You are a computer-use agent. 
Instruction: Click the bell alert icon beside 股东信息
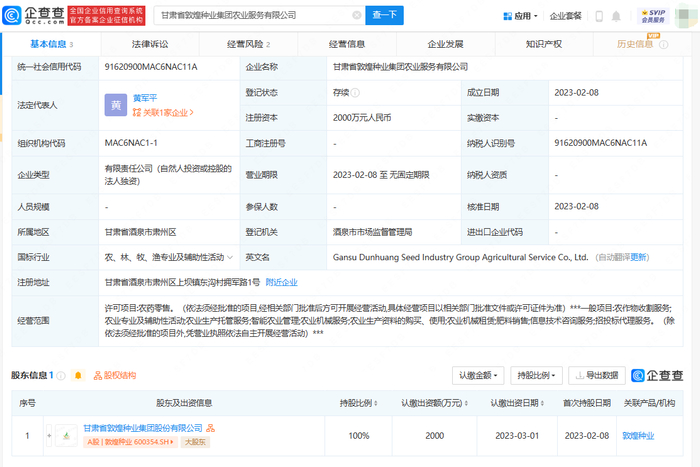pos(78,375)
